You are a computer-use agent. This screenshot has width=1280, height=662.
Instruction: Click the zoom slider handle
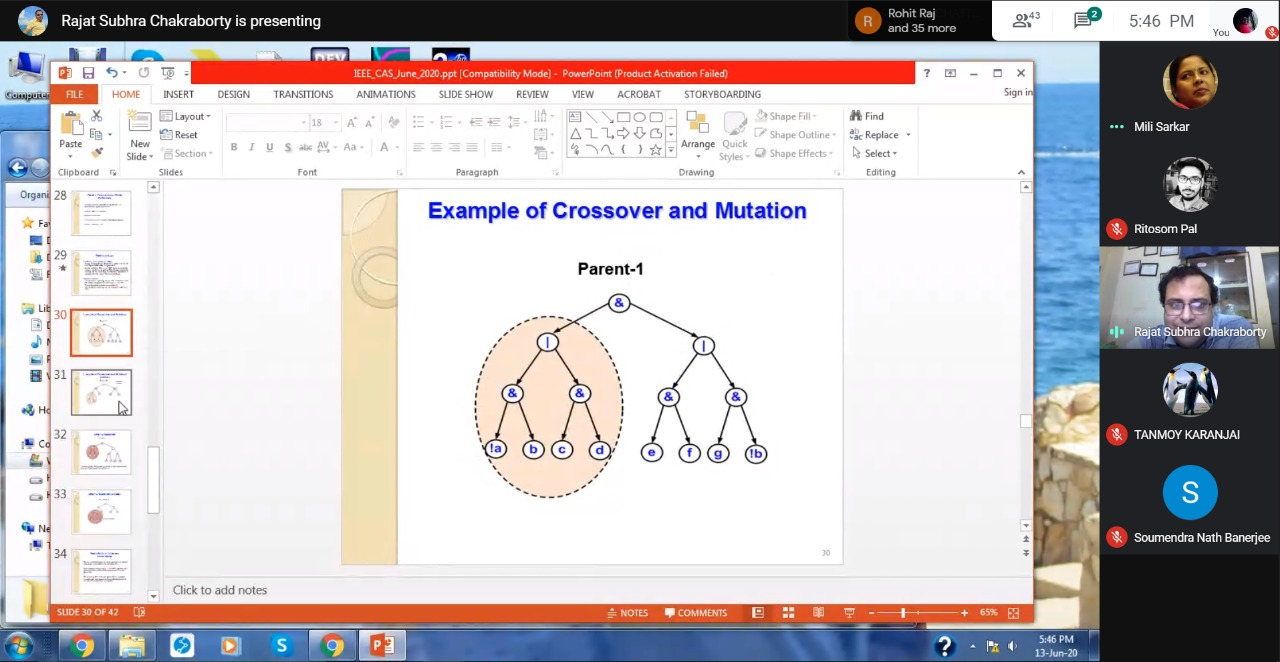903,613
